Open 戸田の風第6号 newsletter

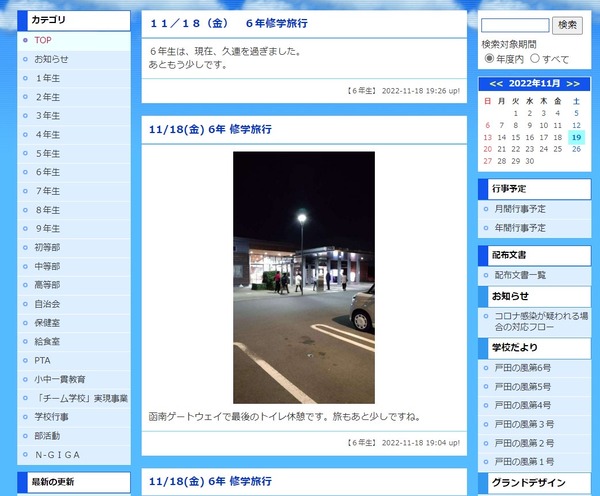[523, 368]
